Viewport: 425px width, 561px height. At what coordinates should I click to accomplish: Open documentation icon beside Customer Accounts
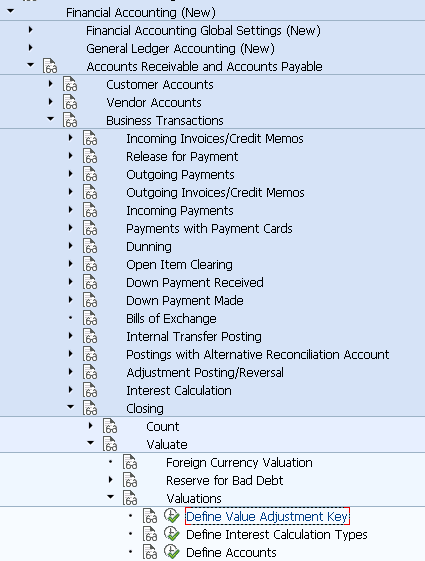[70, 84]
